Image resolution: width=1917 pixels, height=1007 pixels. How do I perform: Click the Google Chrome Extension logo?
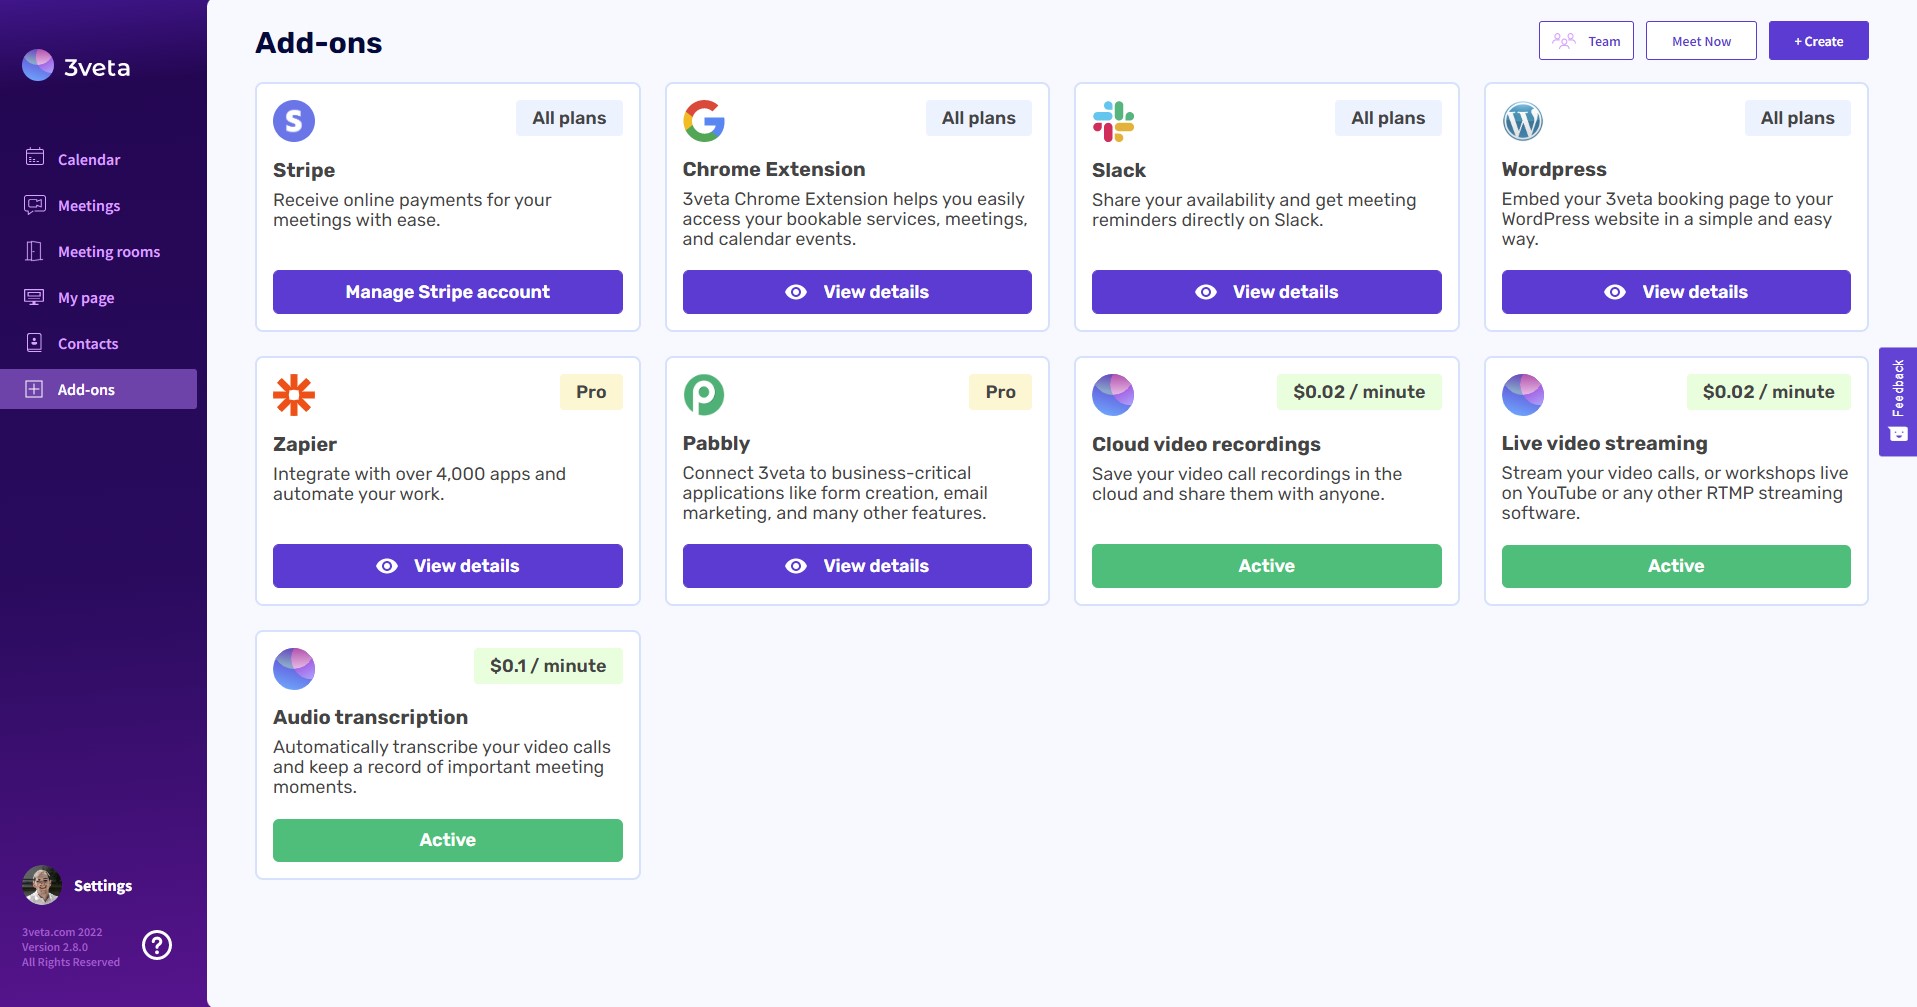[x=704, y=121]
